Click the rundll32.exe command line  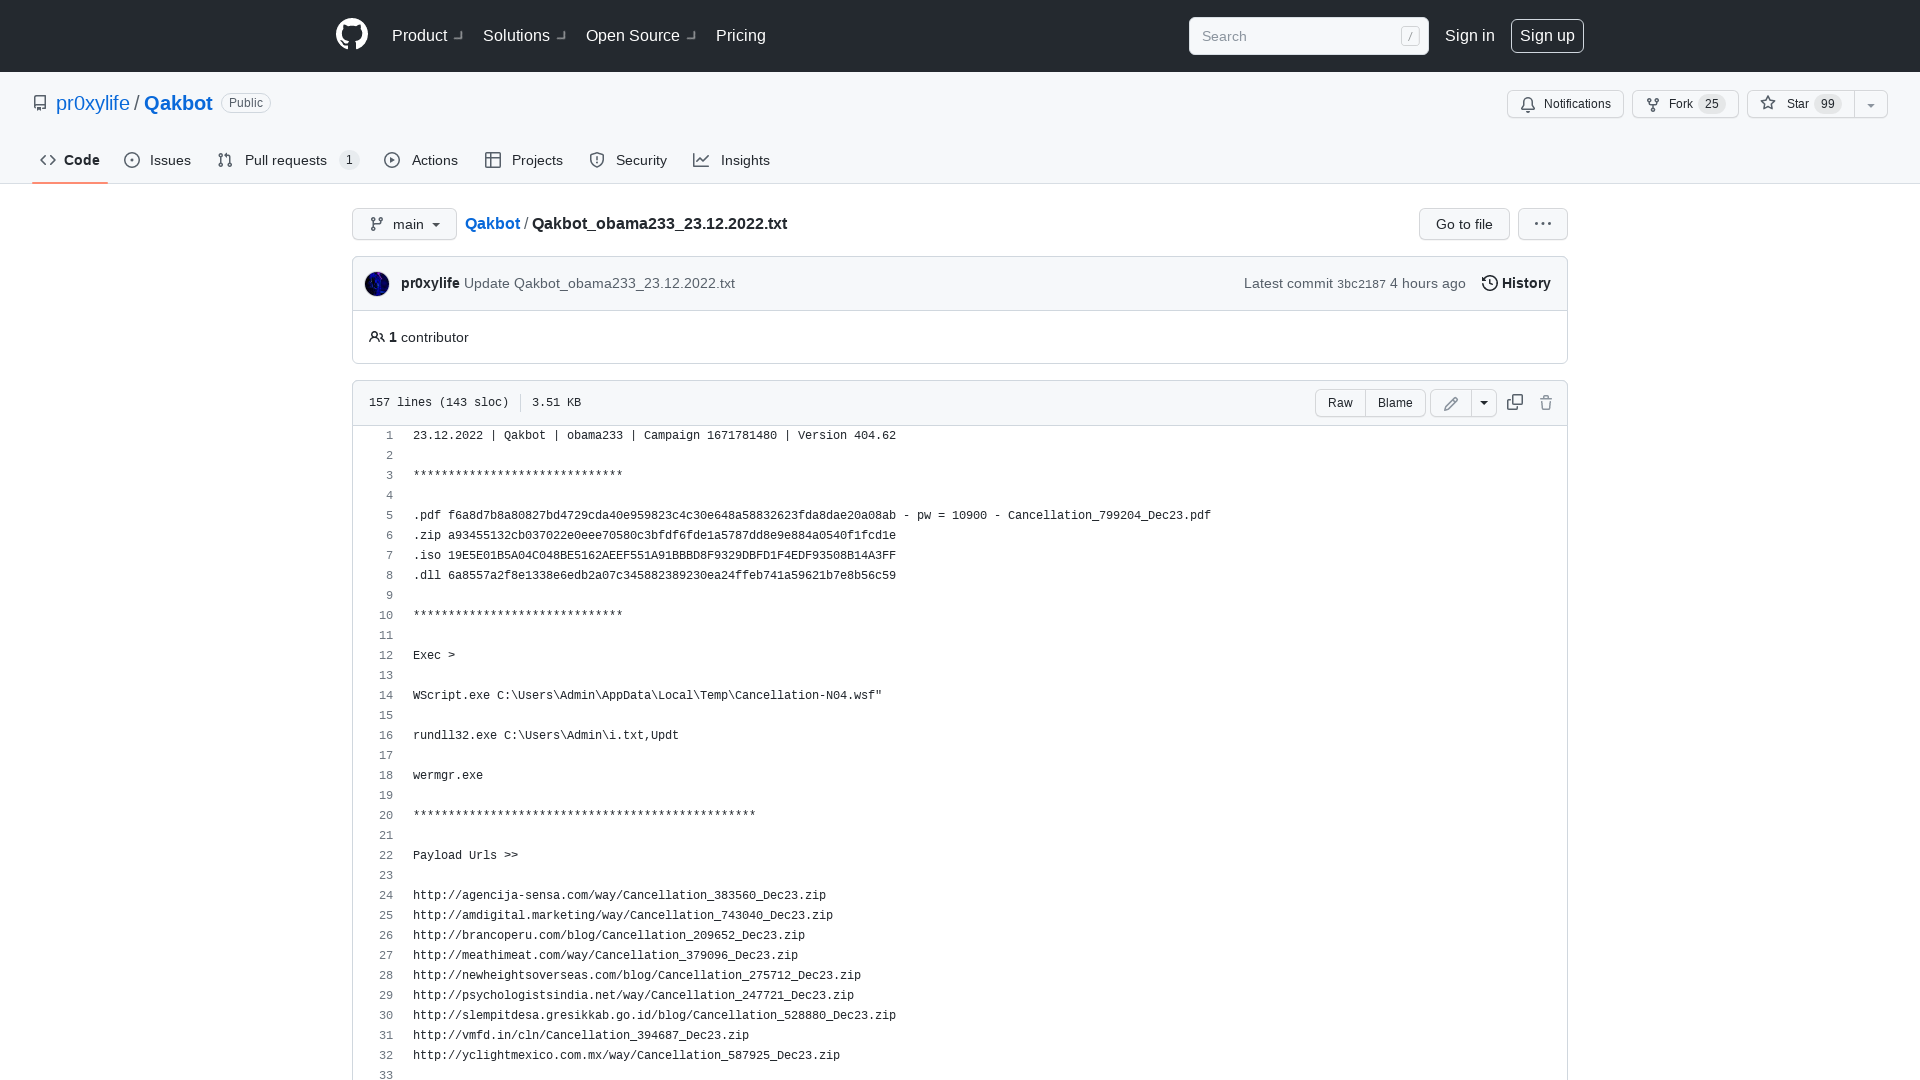click(546, 736)
